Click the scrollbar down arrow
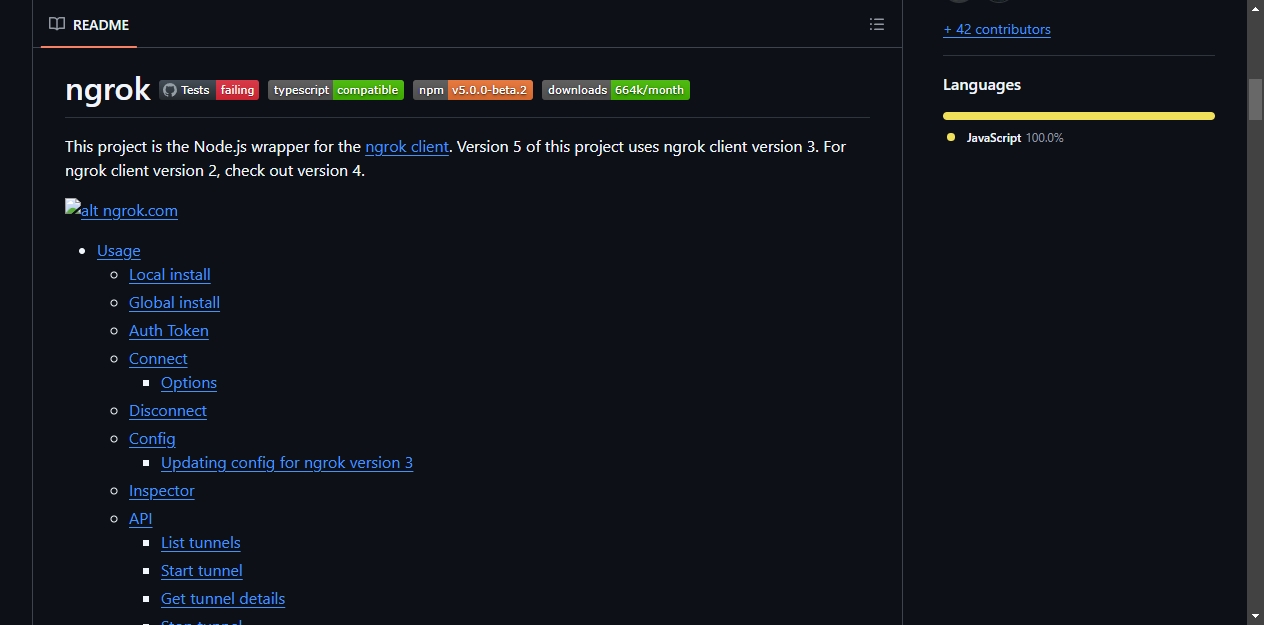 (1255, 616)
